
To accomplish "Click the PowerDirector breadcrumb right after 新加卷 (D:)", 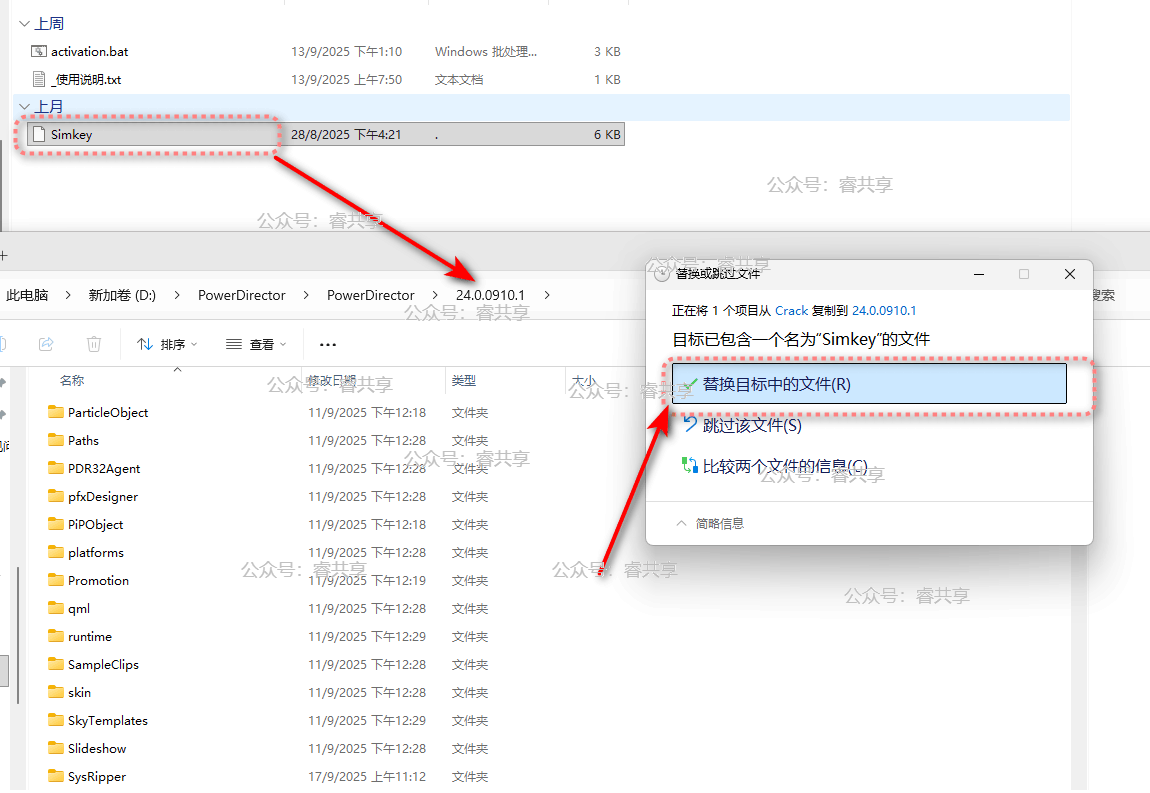I will pyautogui.click(x=241, y=295).
